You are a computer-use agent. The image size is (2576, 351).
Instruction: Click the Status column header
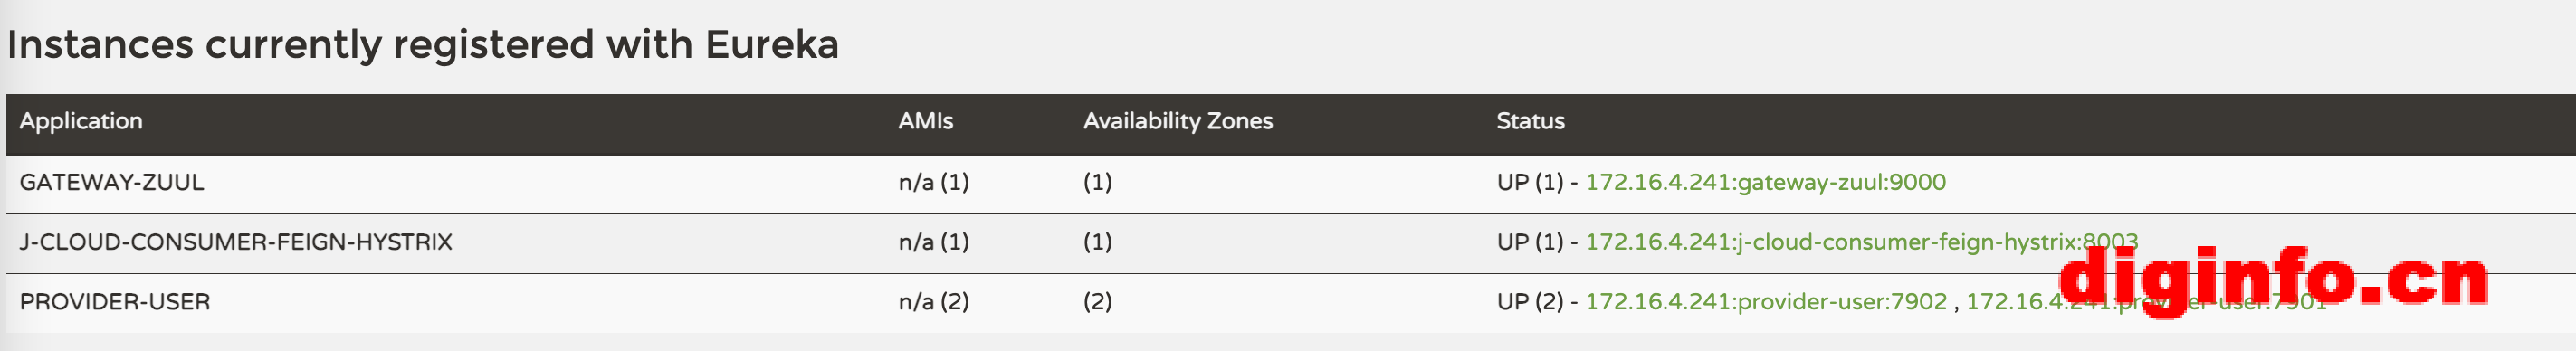pyautogui.click(x=1530, y=121)
